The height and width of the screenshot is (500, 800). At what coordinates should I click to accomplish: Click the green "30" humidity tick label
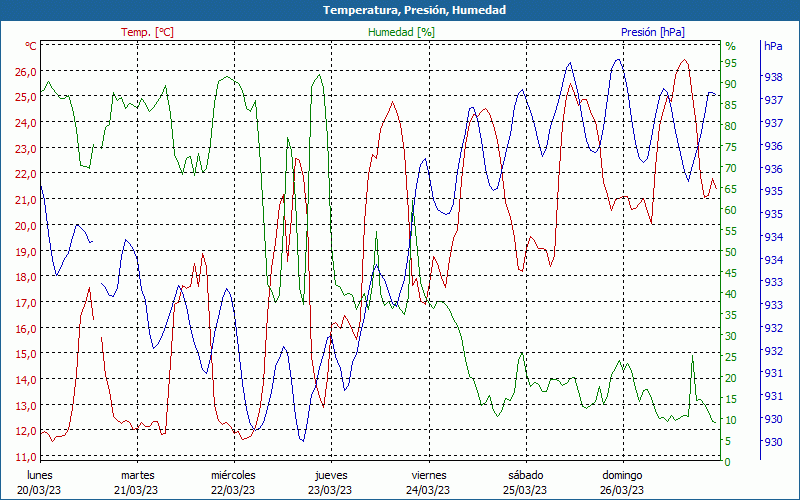(731, 336)
